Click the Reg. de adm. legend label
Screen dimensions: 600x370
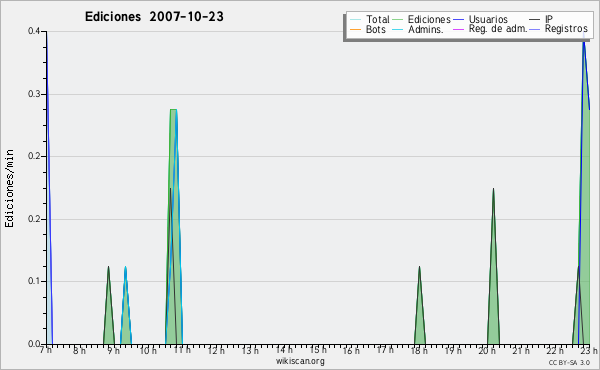498,29
